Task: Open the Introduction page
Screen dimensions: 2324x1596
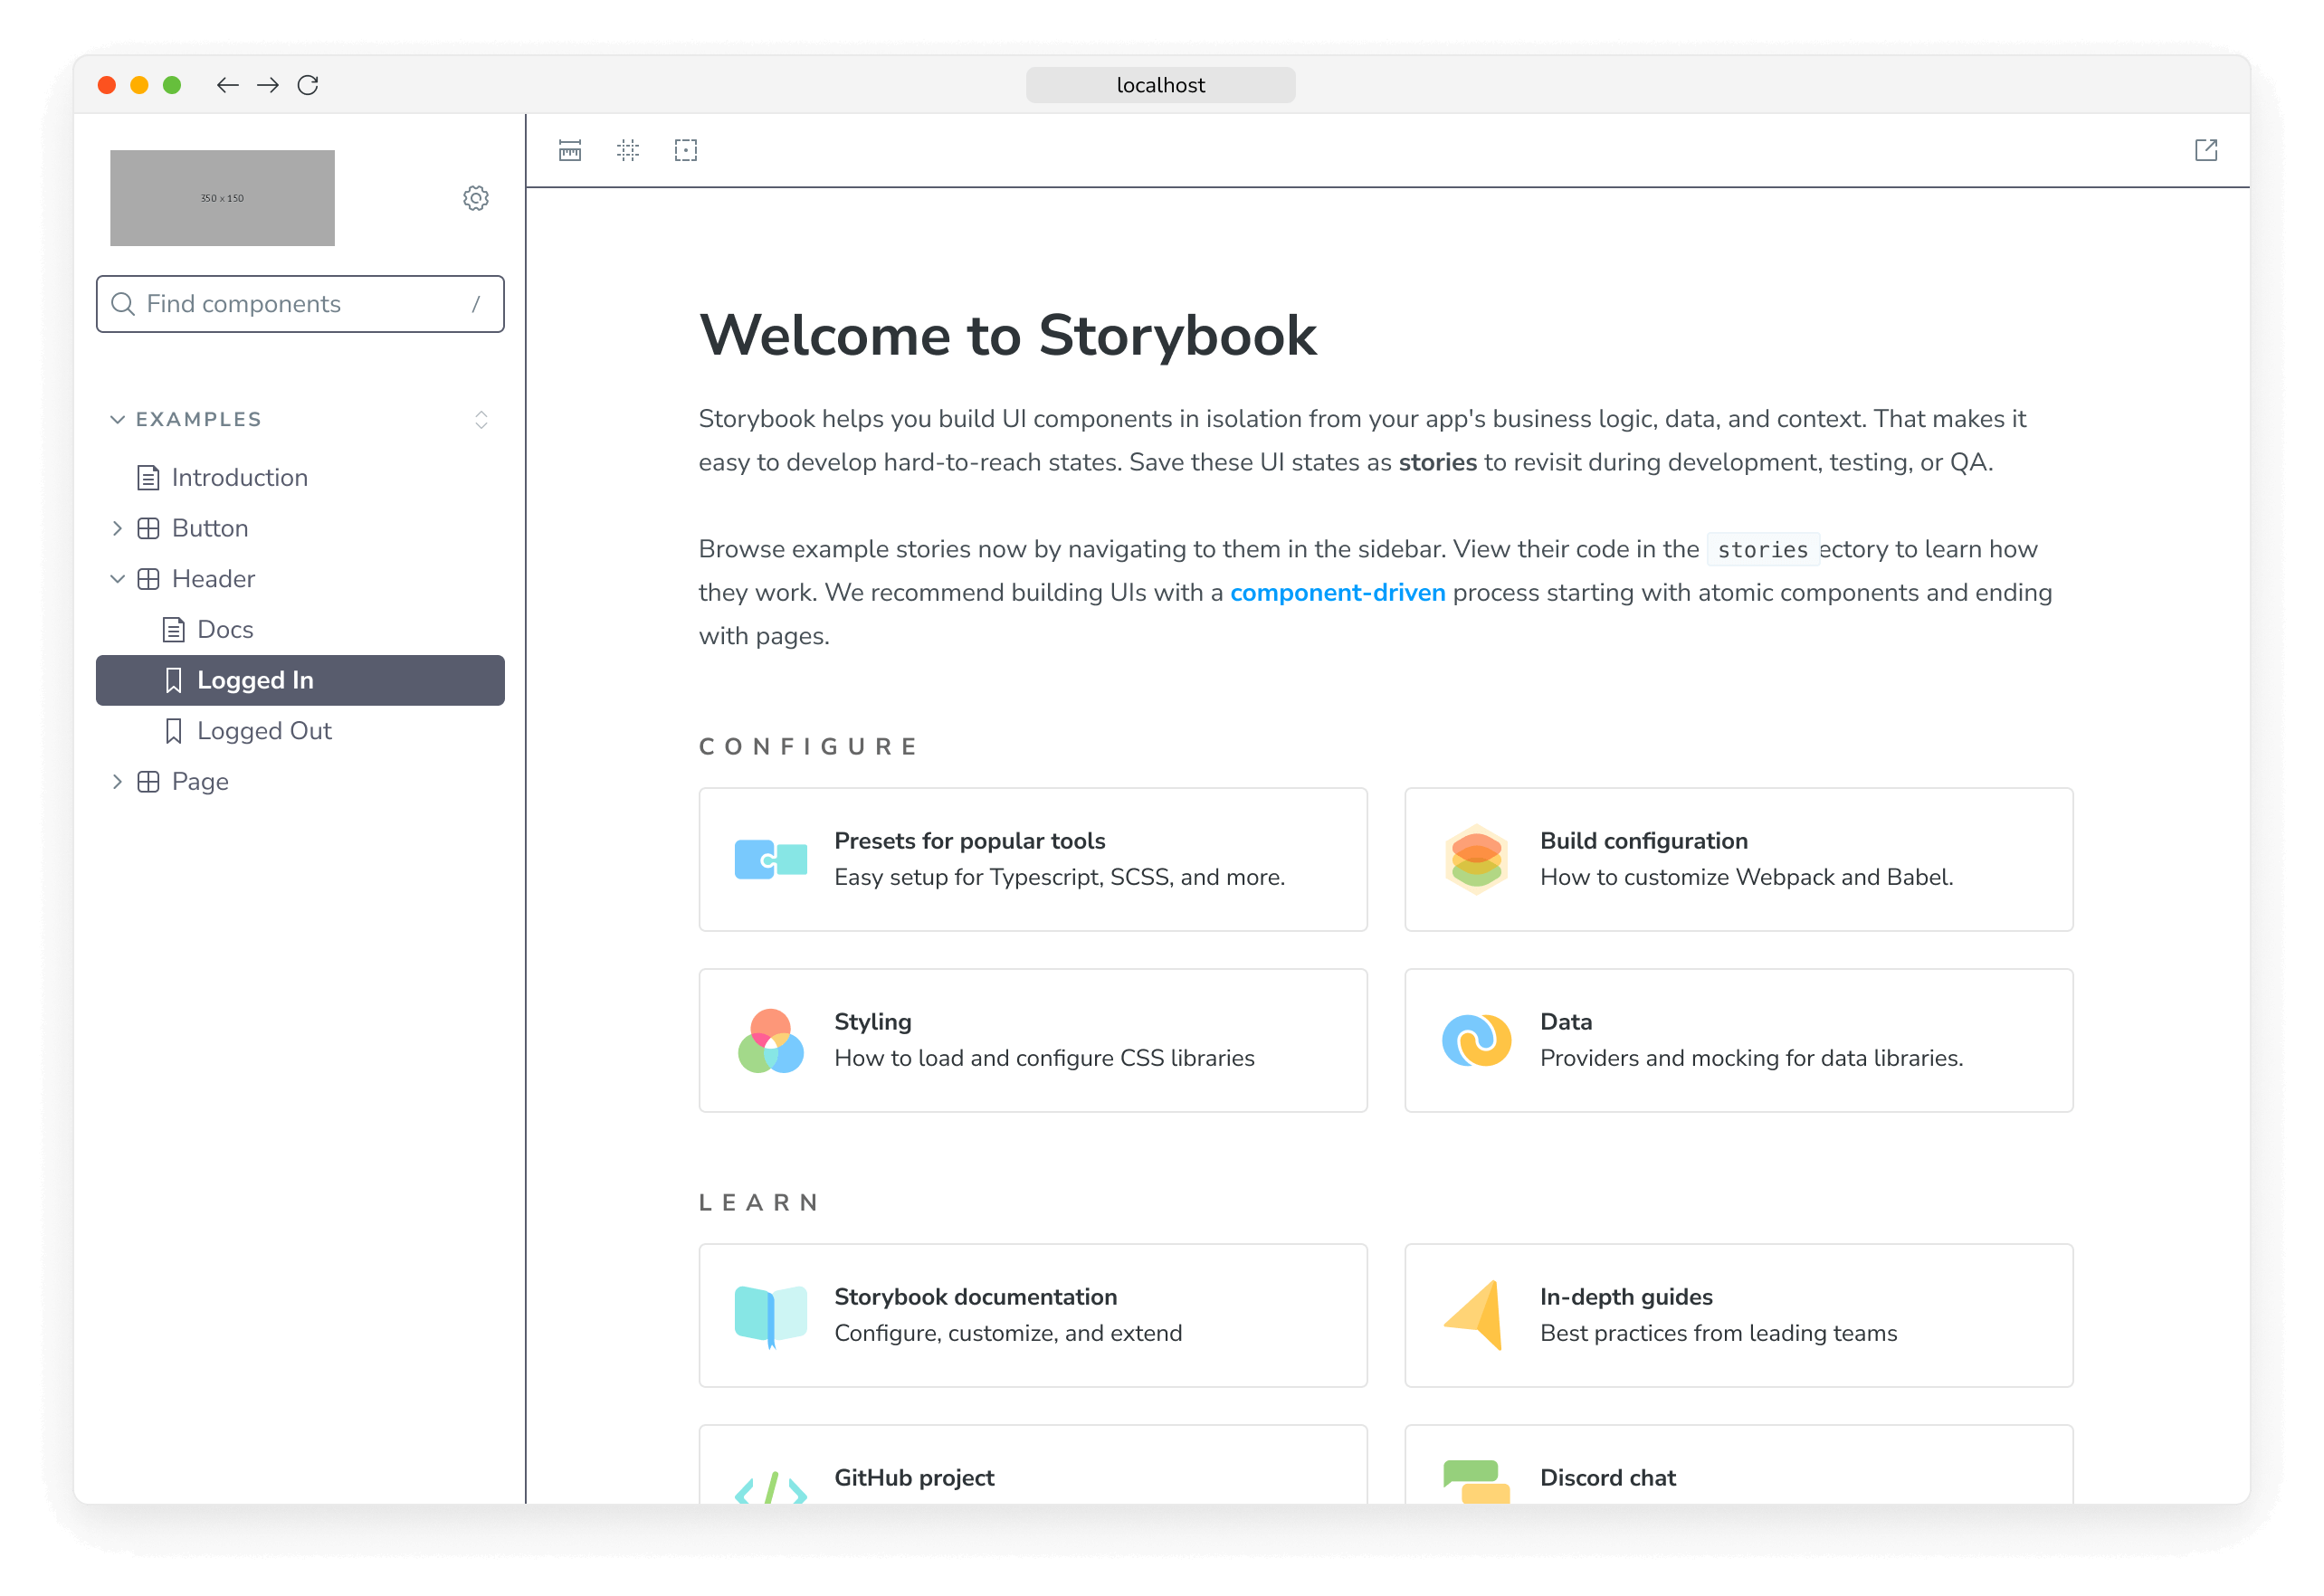Action: [x=240, y=477]
